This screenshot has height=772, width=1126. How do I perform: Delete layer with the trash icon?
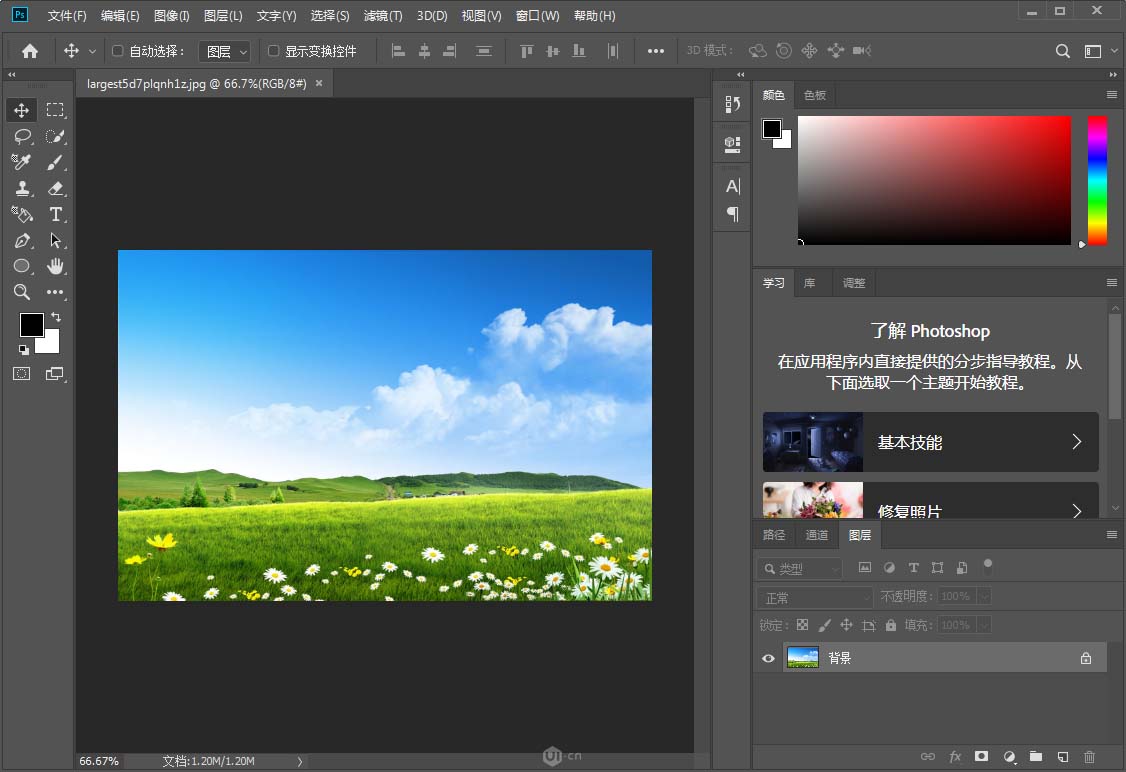pyautogui.click(x=1089, y=756)
